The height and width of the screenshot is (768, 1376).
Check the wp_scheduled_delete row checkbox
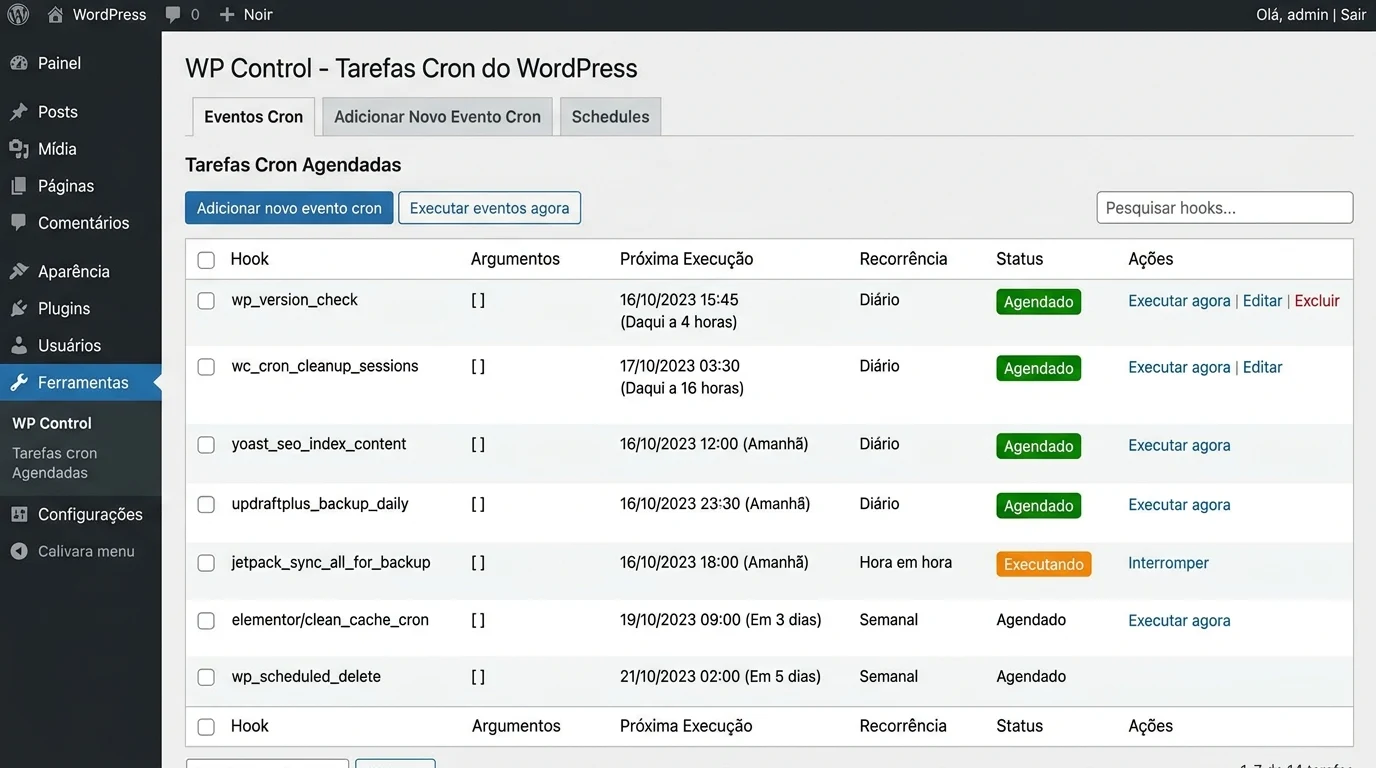[206, 677]
